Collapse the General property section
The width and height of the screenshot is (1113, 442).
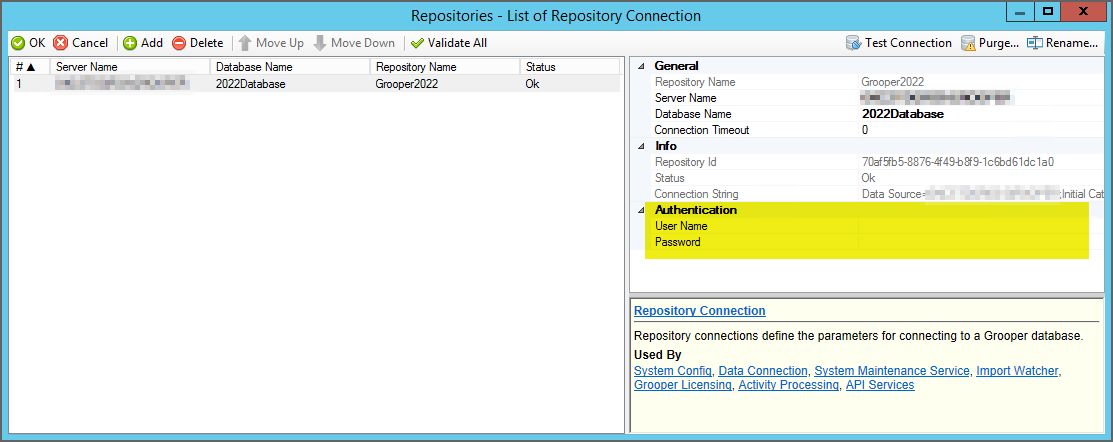tap(641, 66)
